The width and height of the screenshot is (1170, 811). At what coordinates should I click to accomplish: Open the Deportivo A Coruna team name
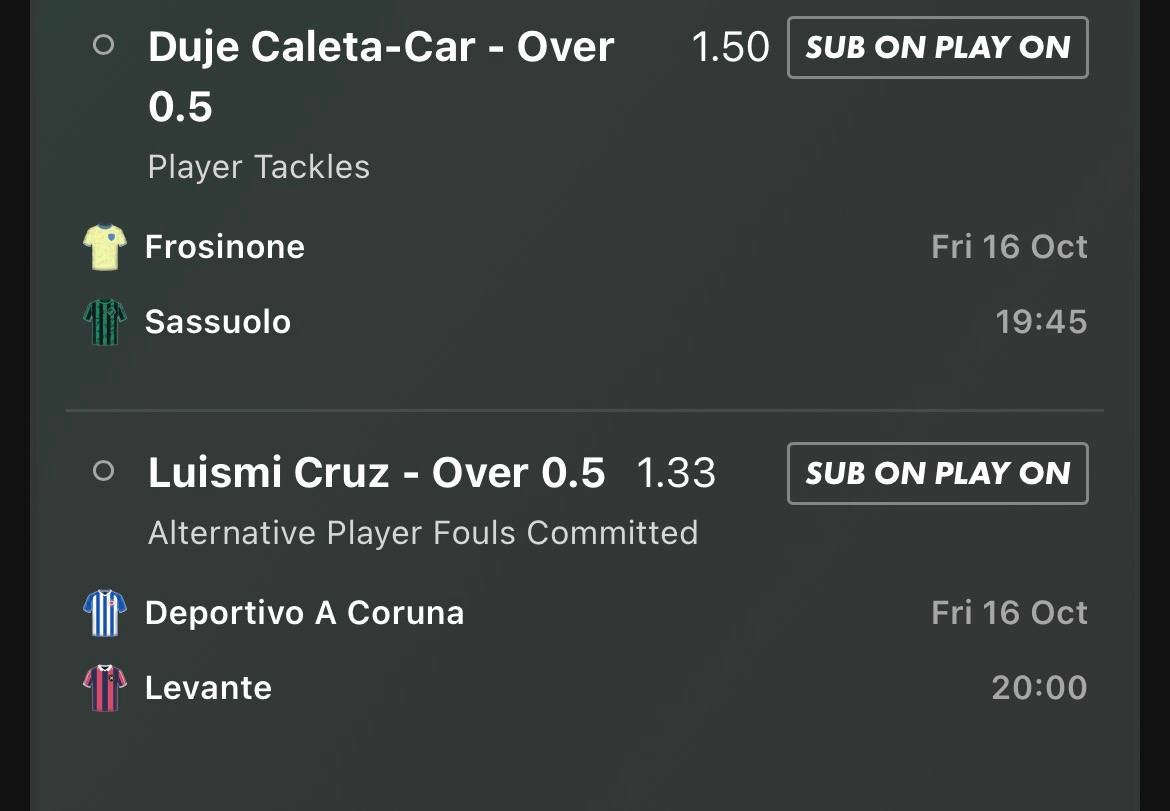coord(304,613)
